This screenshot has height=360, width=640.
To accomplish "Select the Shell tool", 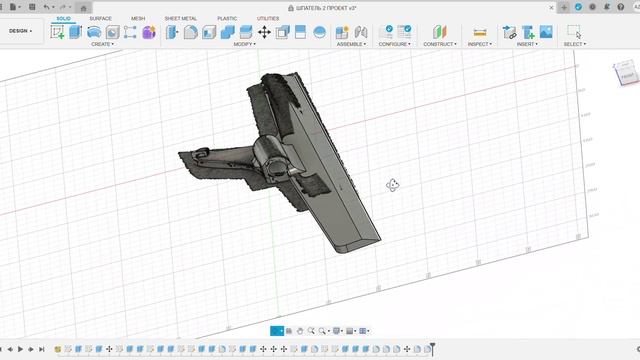I will click(x=209, y=32).
